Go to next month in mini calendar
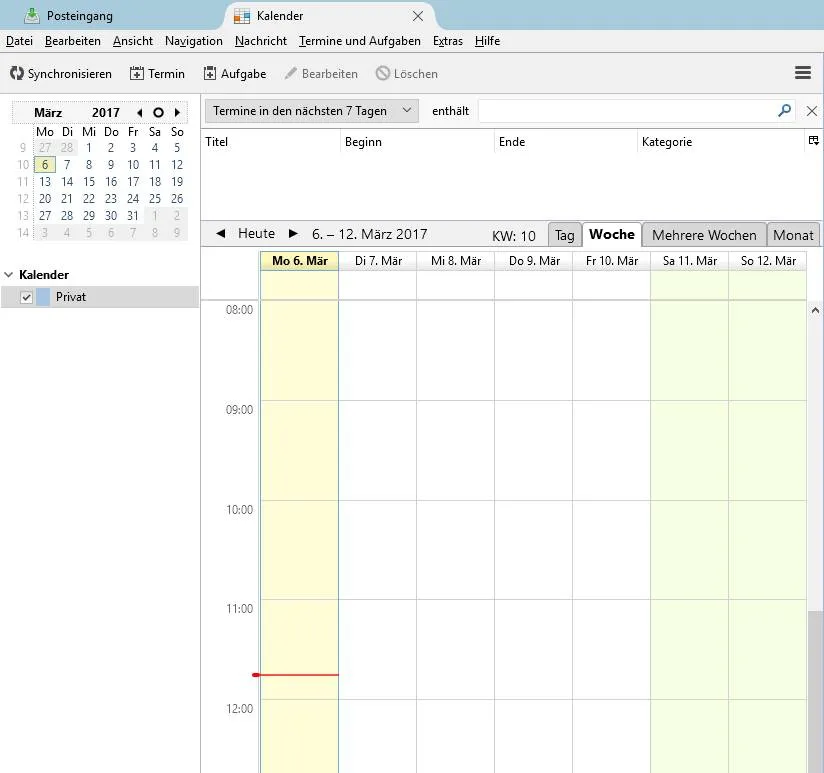The width and height of the screenshot is (824, 773). click(178, 112)
